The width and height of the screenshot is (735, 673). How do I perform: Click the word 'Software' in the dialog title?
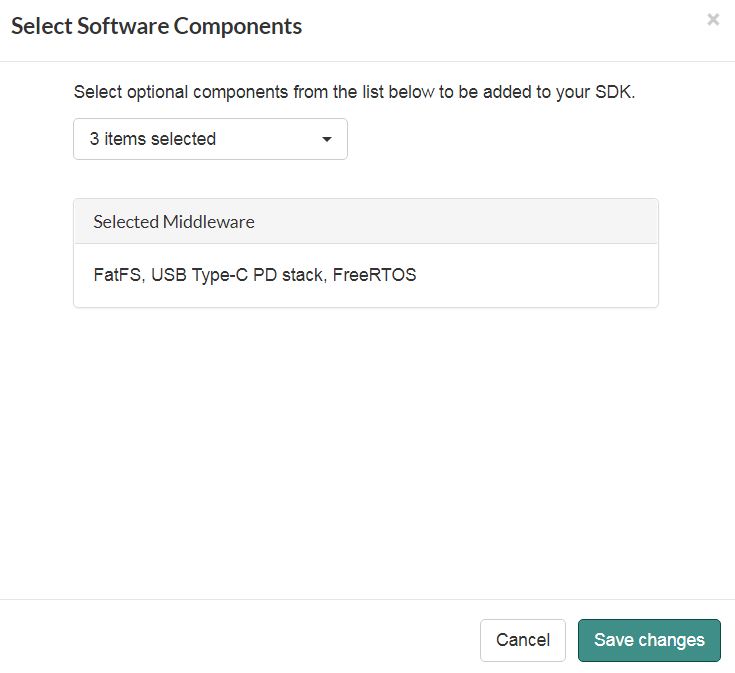click(x=123, y=27)
